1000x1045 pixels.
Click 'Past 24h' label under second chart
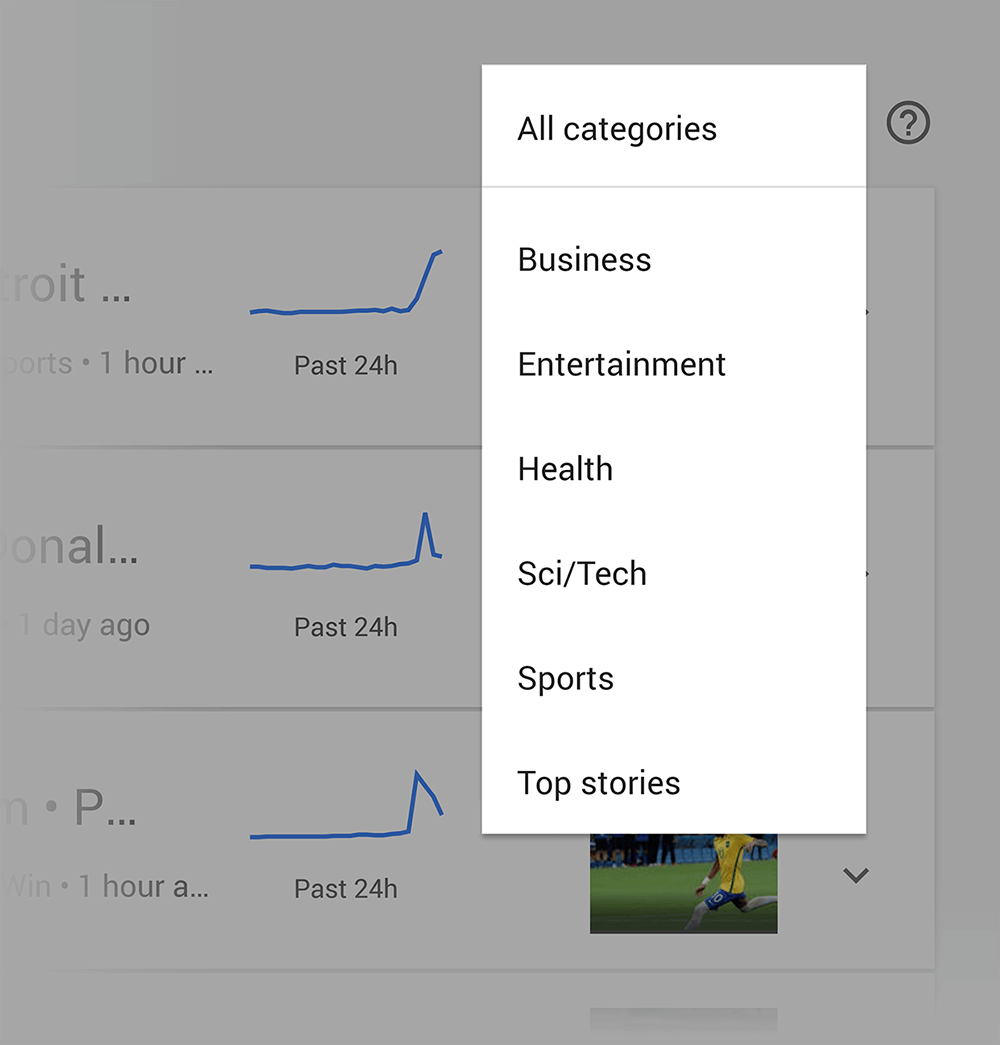point(346,627)
